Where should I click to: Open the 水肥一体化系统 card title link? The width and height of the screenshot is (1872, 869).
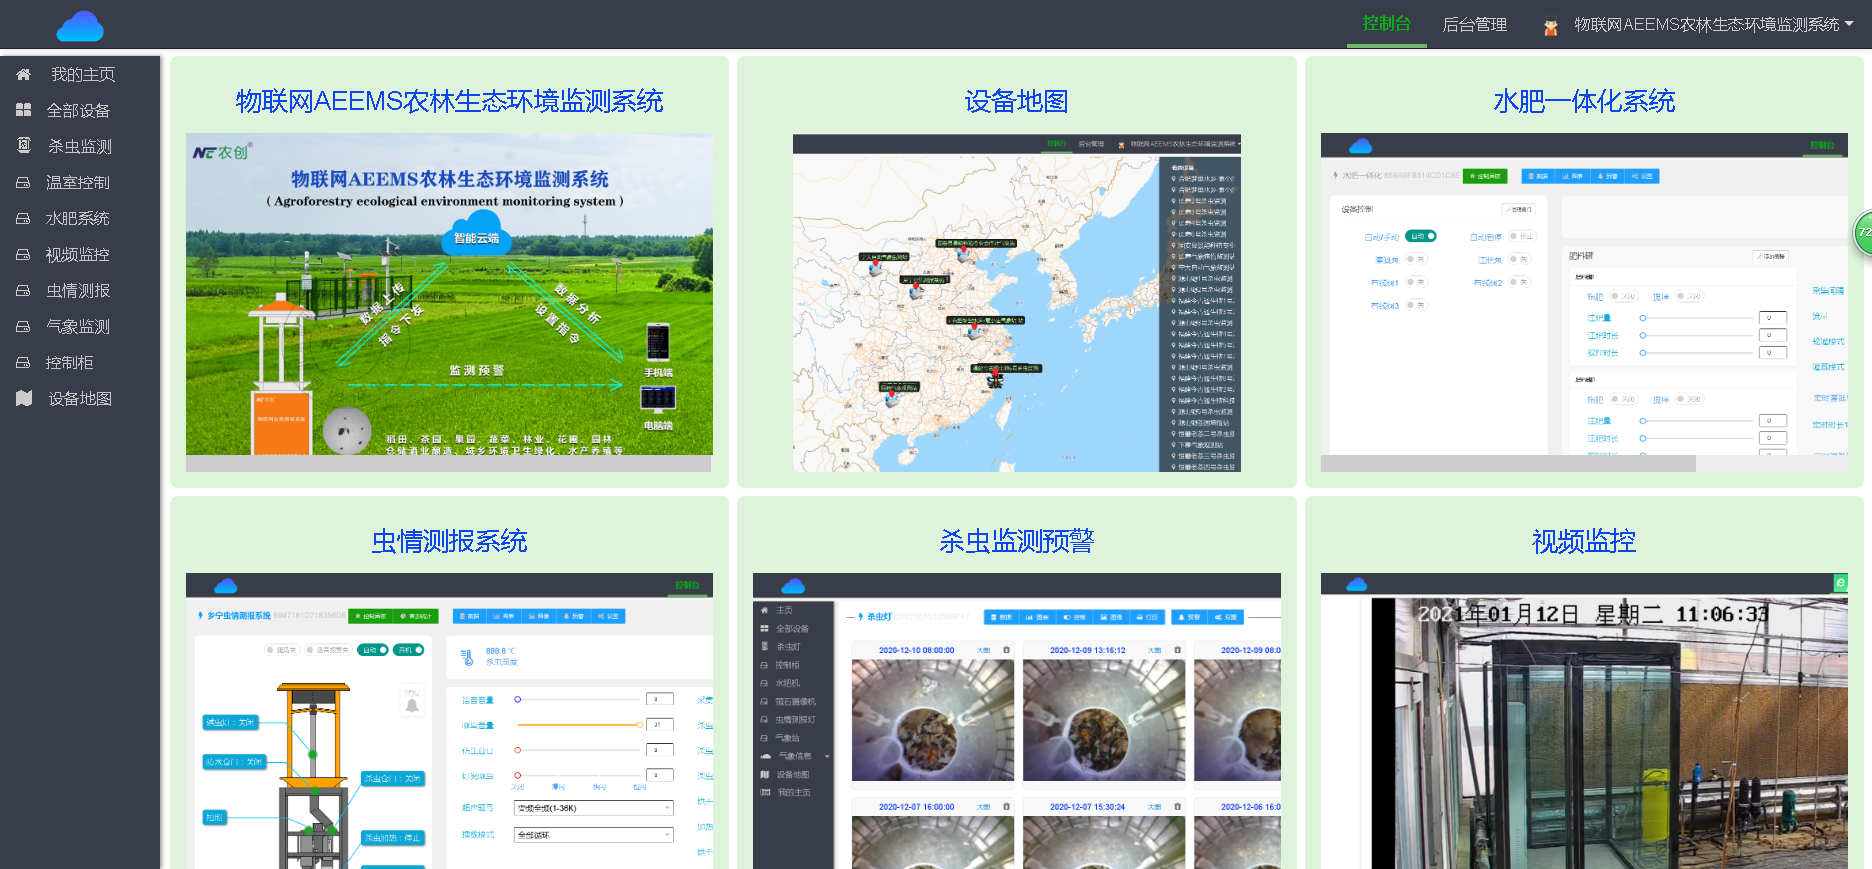(x=1583, y=101)
